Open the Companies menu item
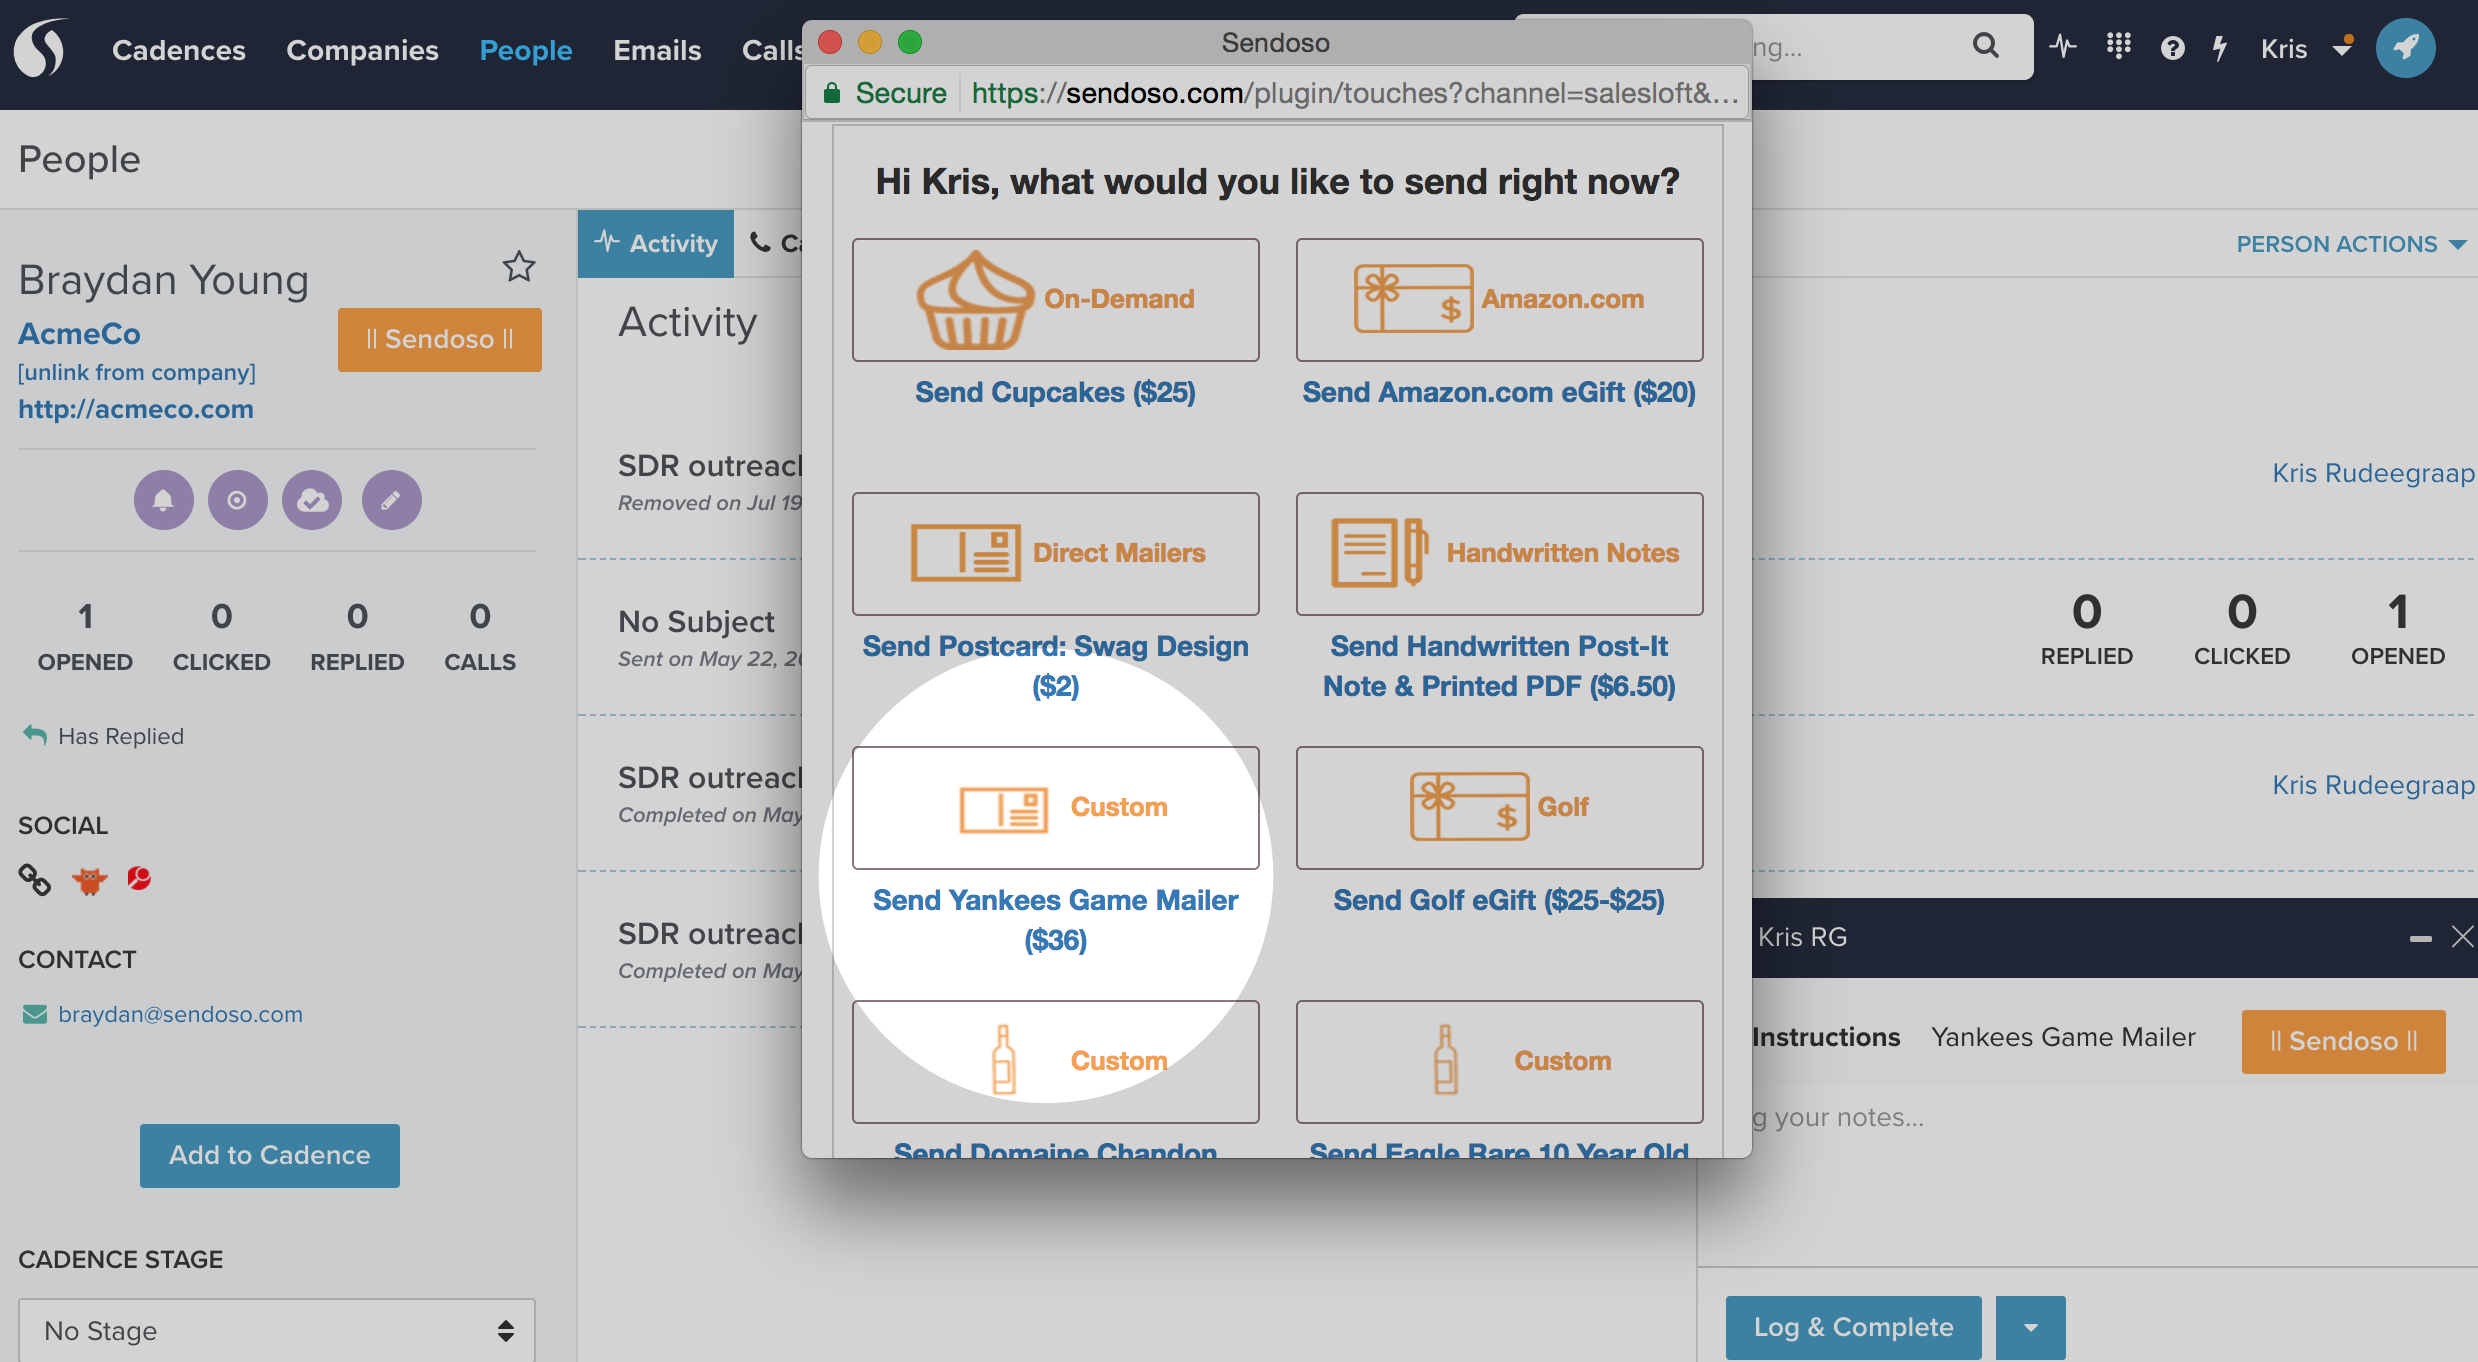2478x1362 pixels. 362,50
